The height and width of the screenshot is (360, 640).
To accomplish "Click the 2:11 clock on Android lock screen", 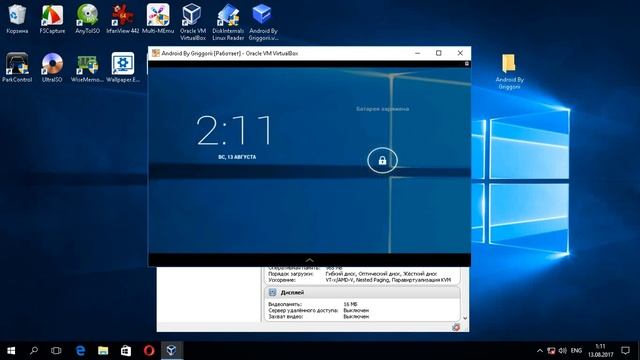I will 234,130.
